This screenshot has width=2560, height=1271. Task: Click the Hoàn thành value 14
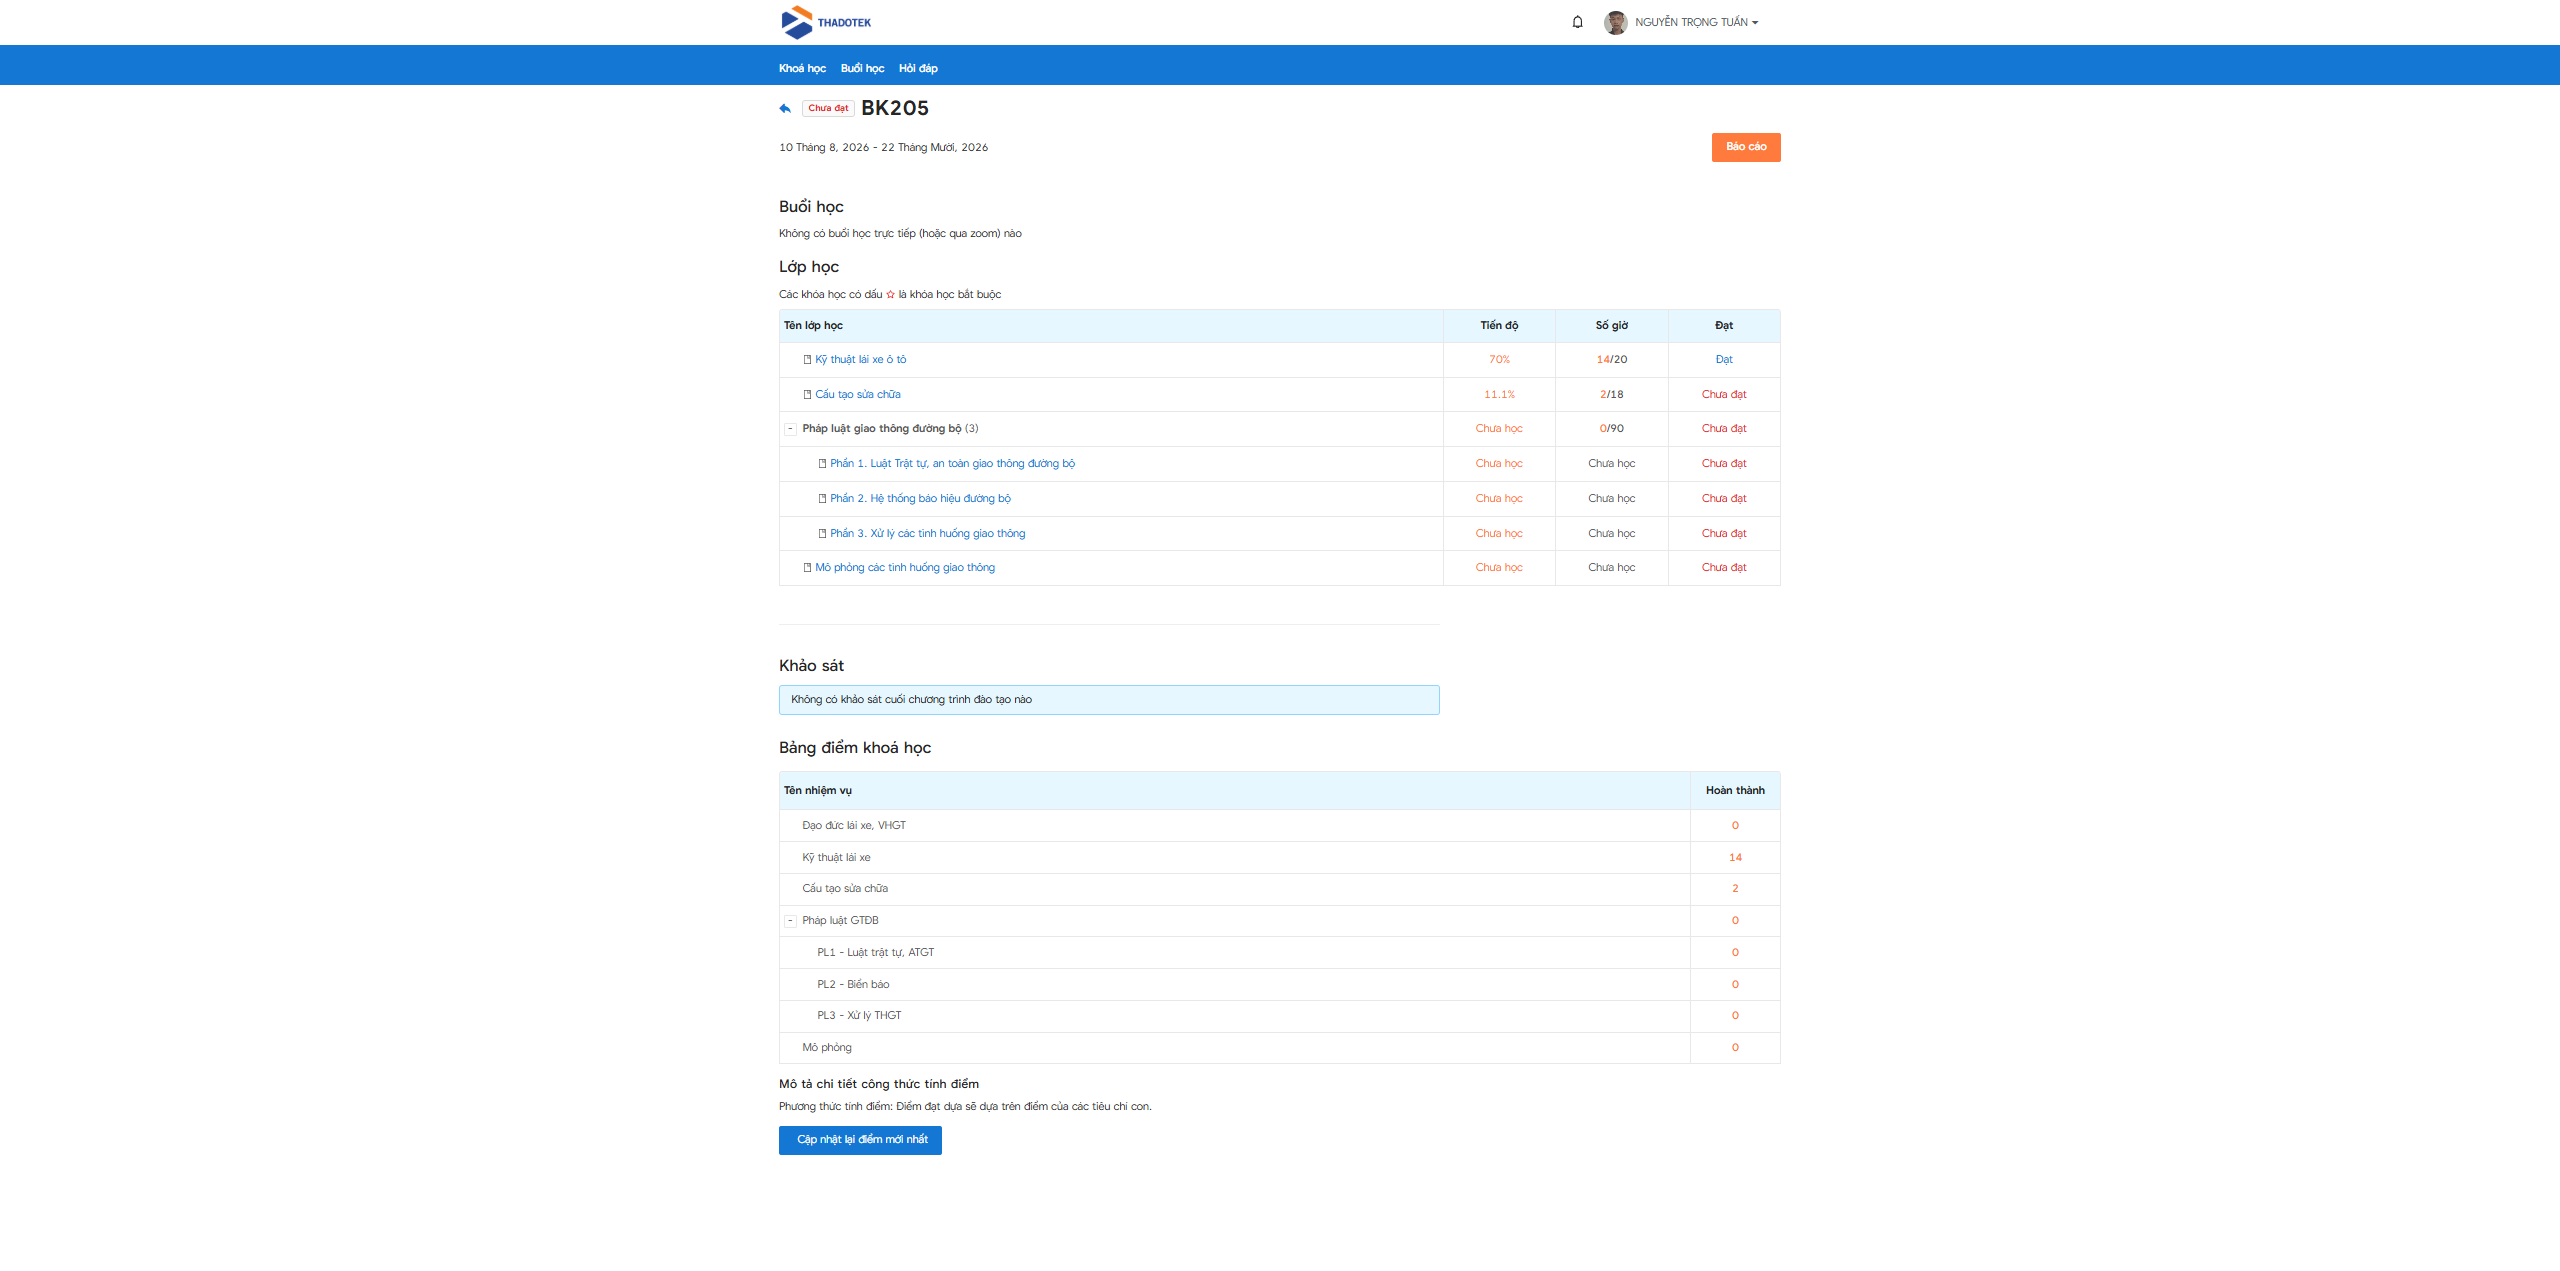coord(1735,858)
